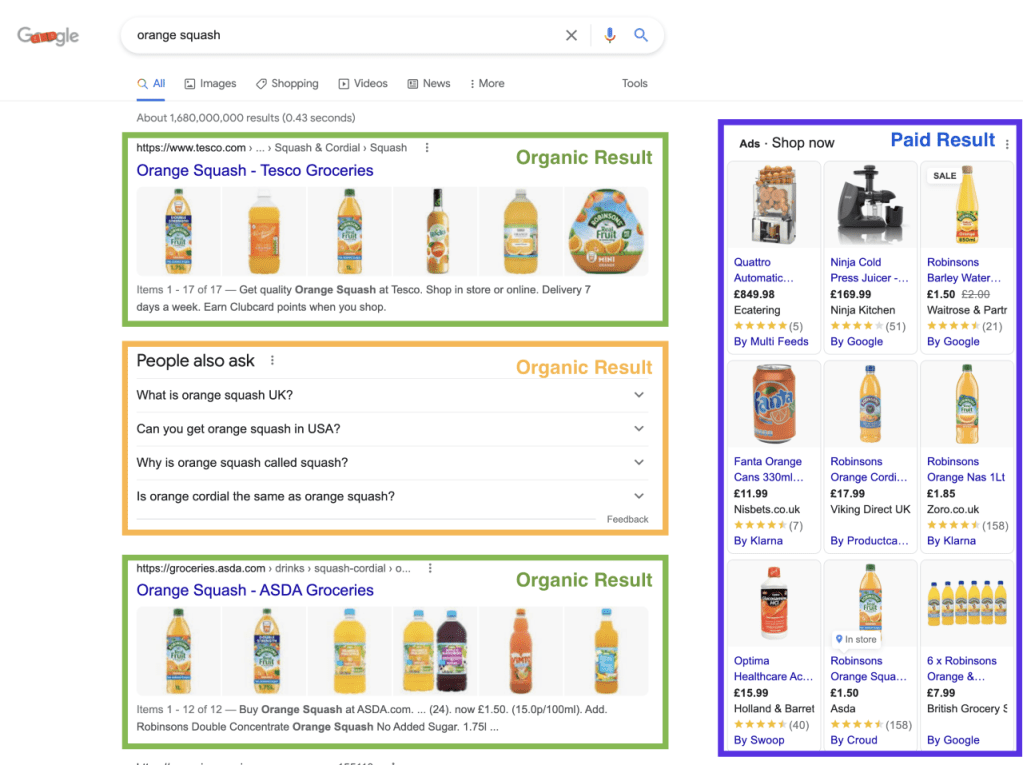Image resolution: width=1023 pixels, height=765 pixels.
Task: Click the six-bottle Robinsons pack image
Action: tap(967, 604)
